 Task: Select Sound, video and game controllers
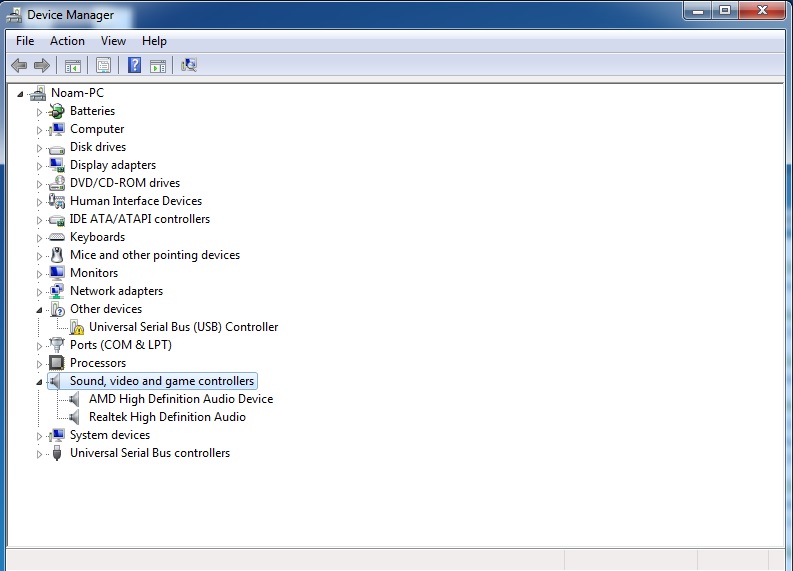pos(162,381)
